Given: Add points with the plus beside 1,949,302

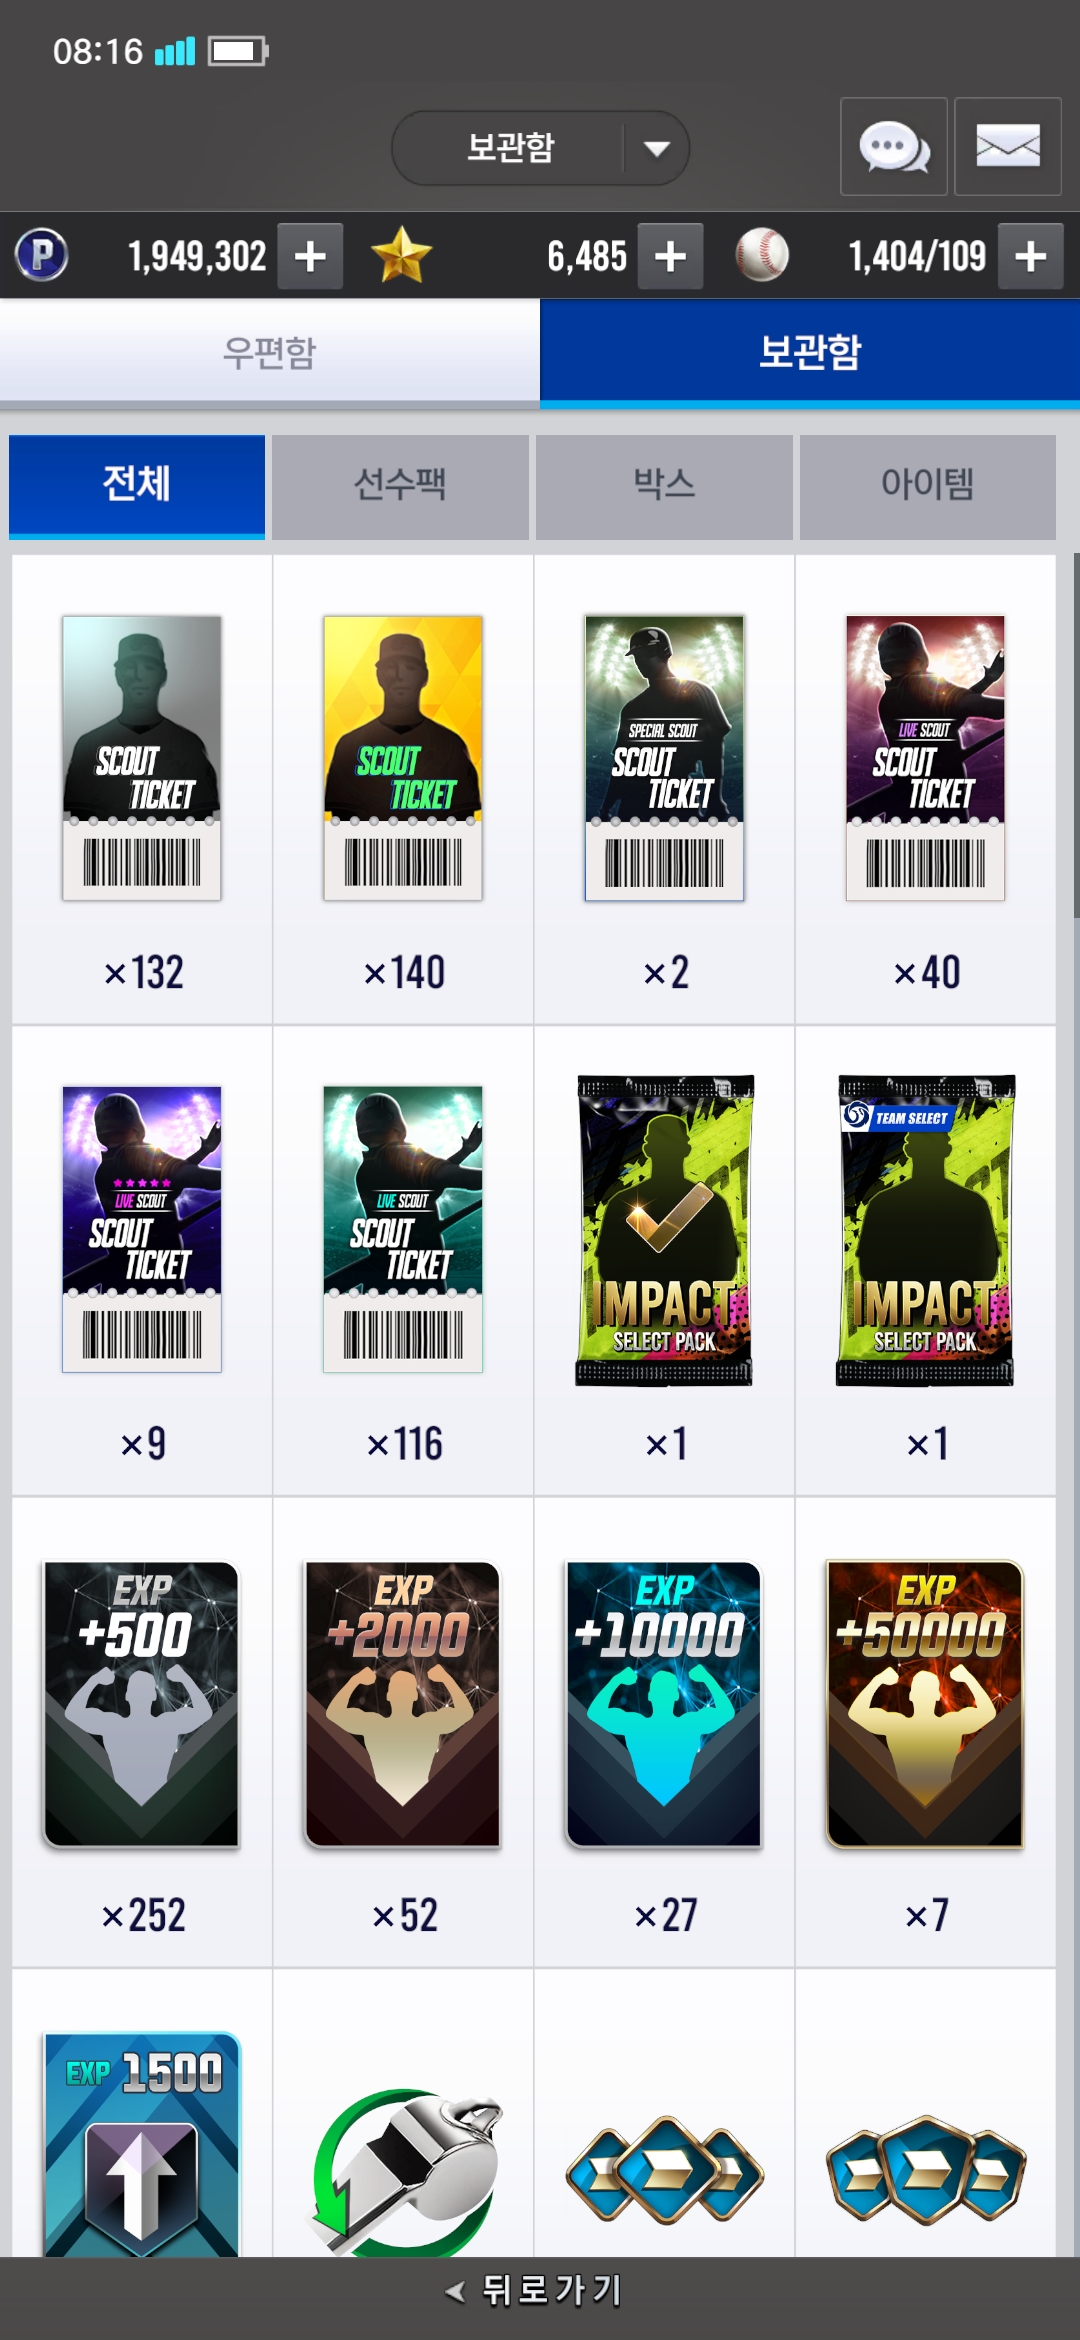Looking at the screenshot, I should (x=310, y=257).
